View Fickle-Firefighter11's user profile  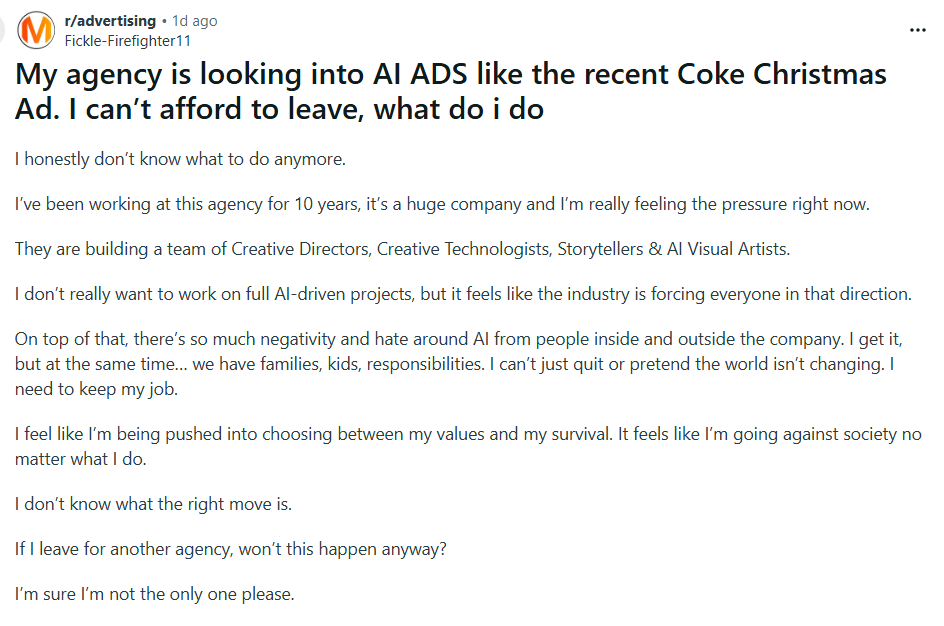[x=128, y=41]
